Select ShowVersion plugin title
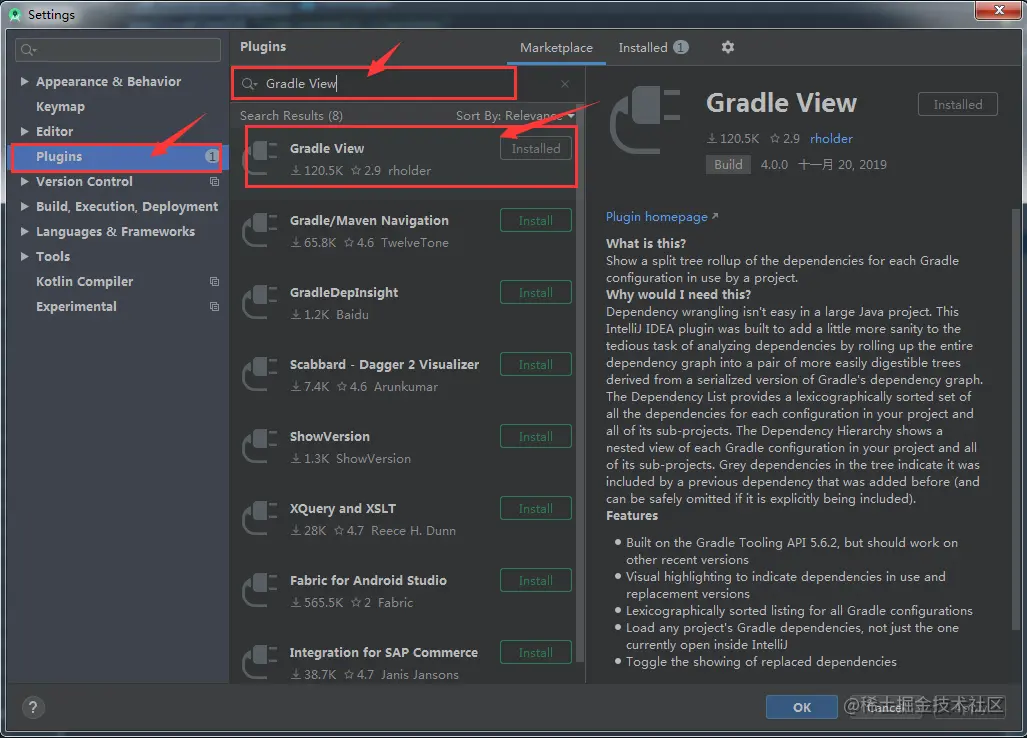This screenshot has height=738, width=1027. 329,437
